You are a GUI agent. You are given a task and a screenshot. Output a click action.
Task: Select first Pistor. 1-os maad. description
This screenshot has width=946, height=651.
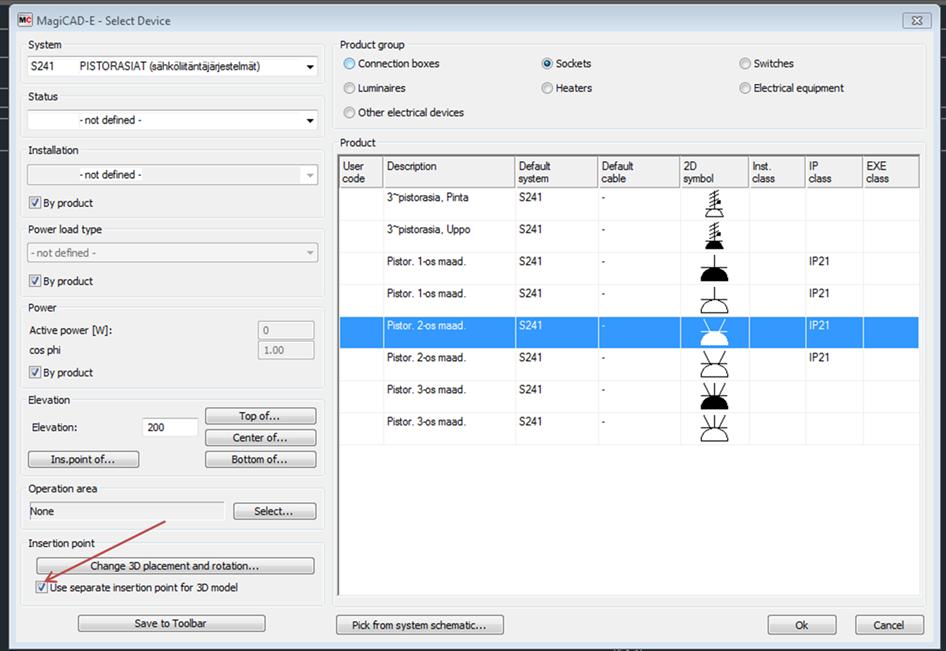[x=426, y=261]
